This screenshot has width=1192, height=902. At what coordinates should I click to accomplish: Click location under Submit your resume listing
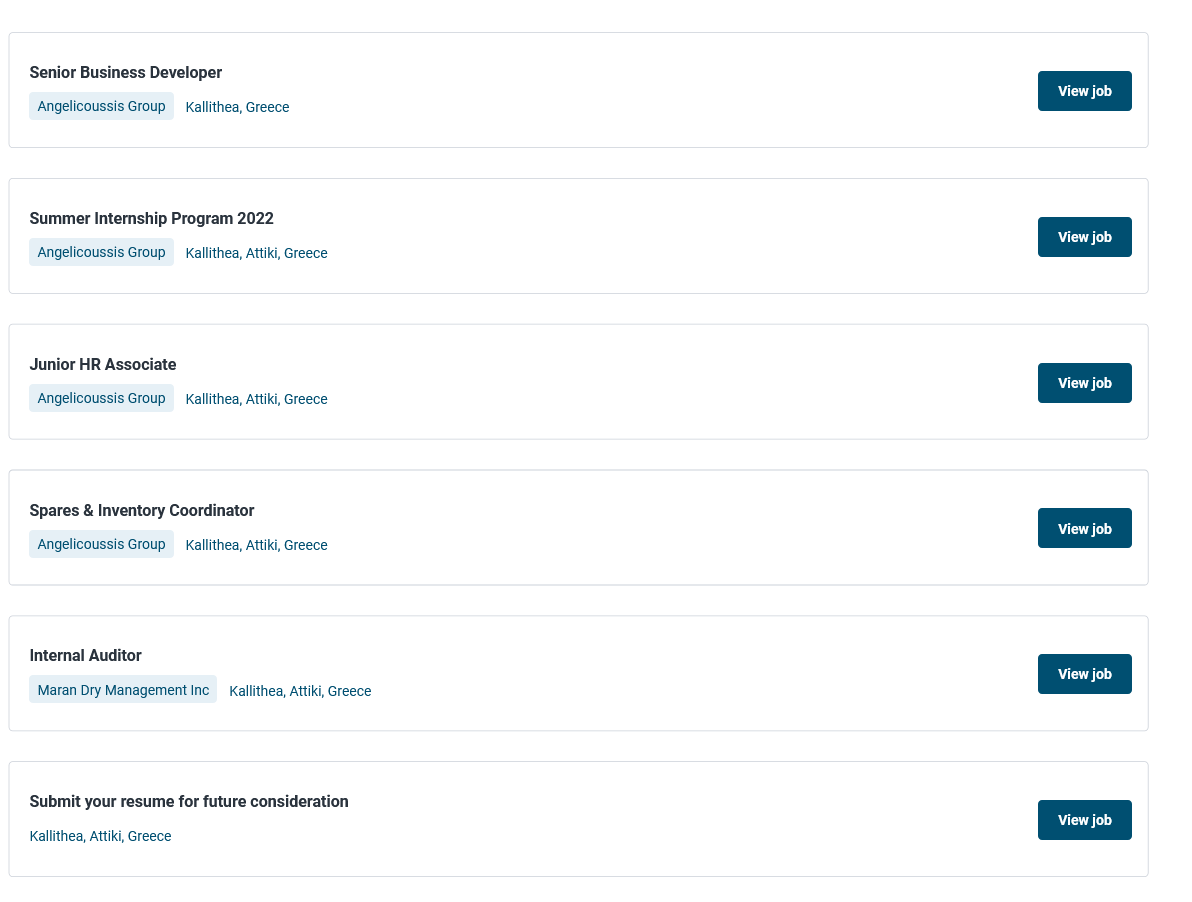tap(100, 836)
